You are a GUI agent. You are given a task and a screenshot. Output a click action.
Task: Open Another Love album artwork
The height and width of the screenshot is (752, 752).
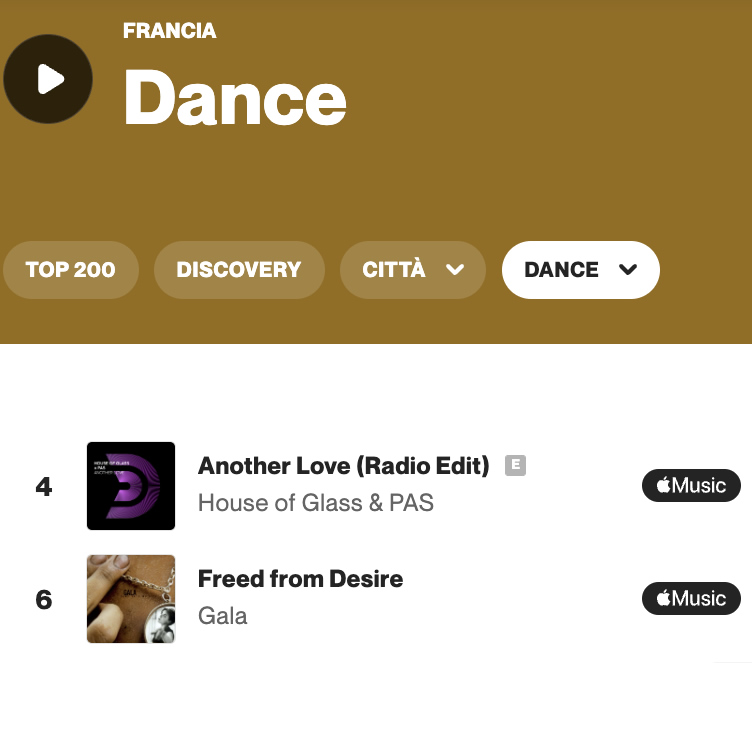click(131, 486)
